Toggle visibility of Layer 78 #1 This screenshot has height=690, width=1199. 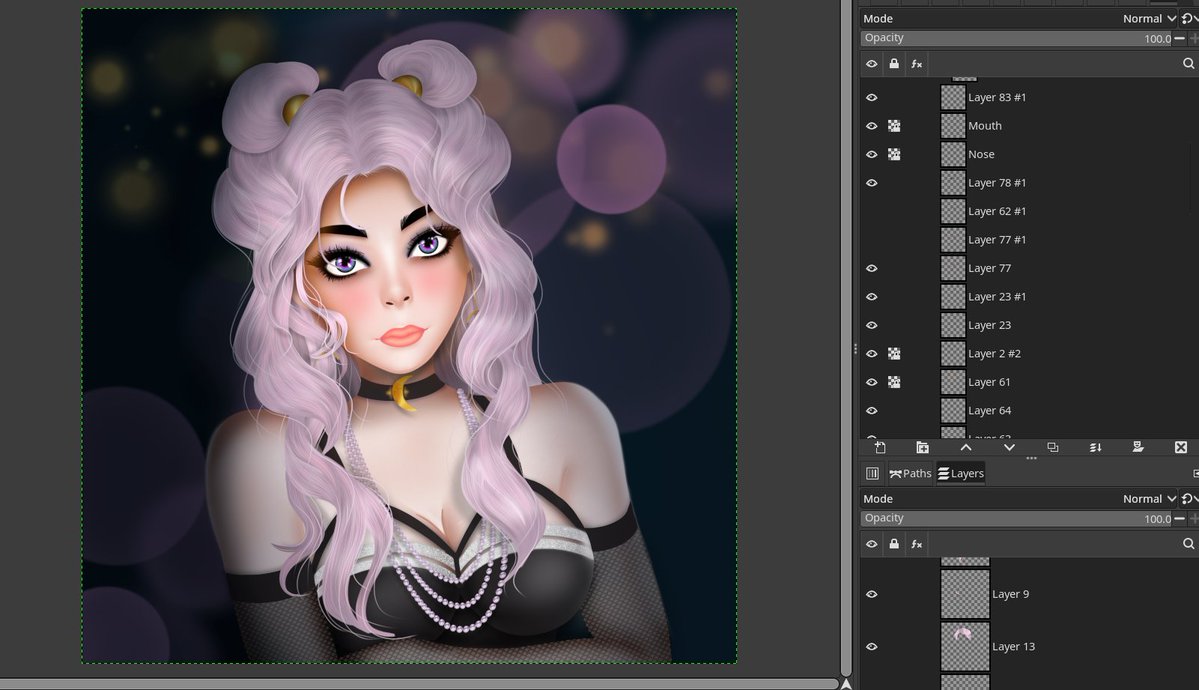click(x=872, y=183)
